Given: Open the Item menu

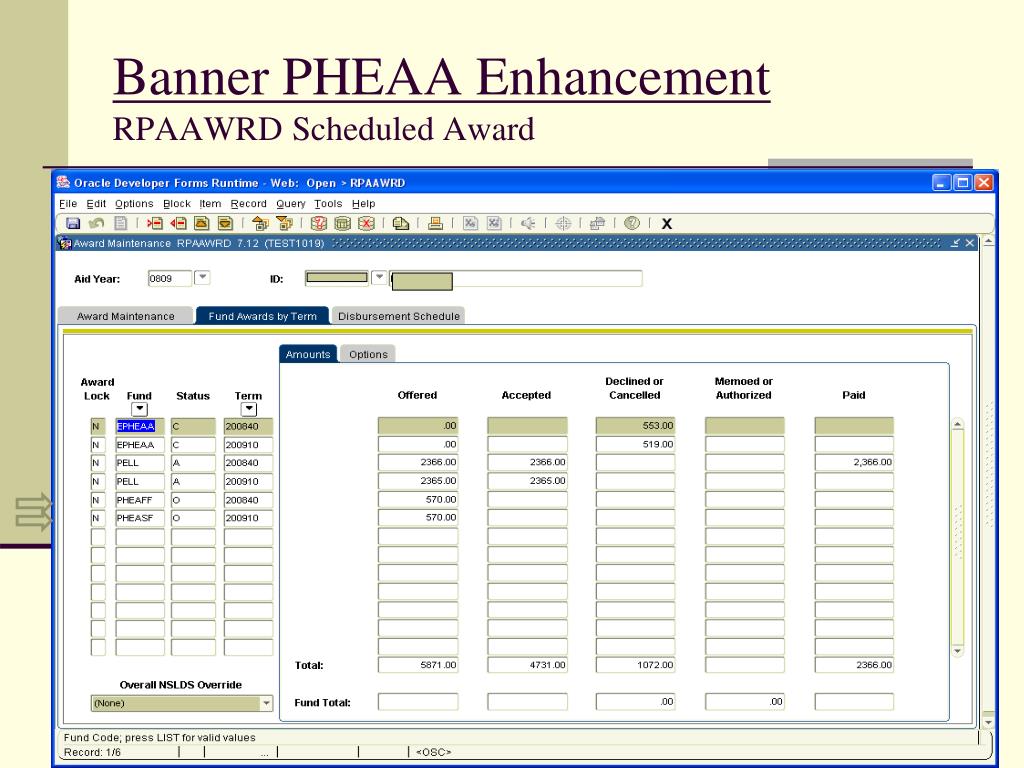Looking at the screenshot, I should 210,204.
